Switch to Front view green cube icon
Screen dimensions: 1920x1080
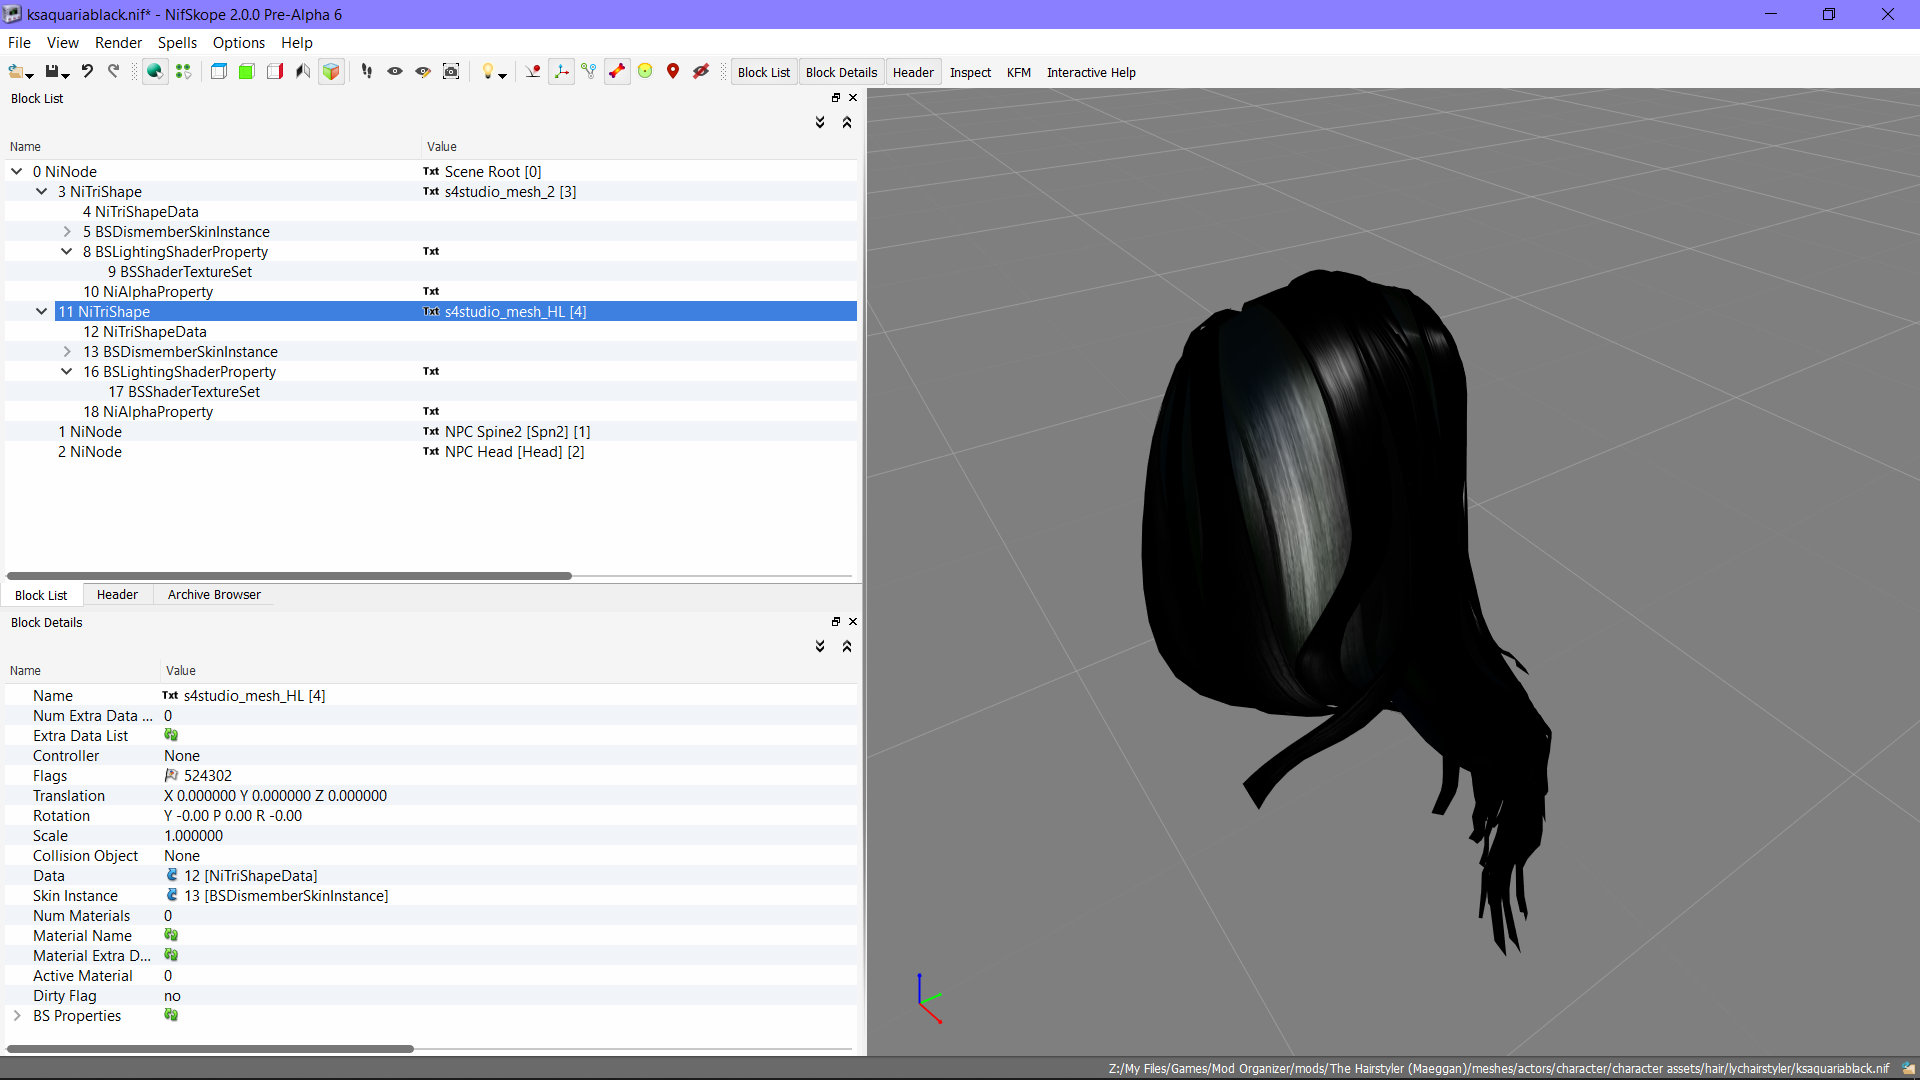[x=247, y=71]
